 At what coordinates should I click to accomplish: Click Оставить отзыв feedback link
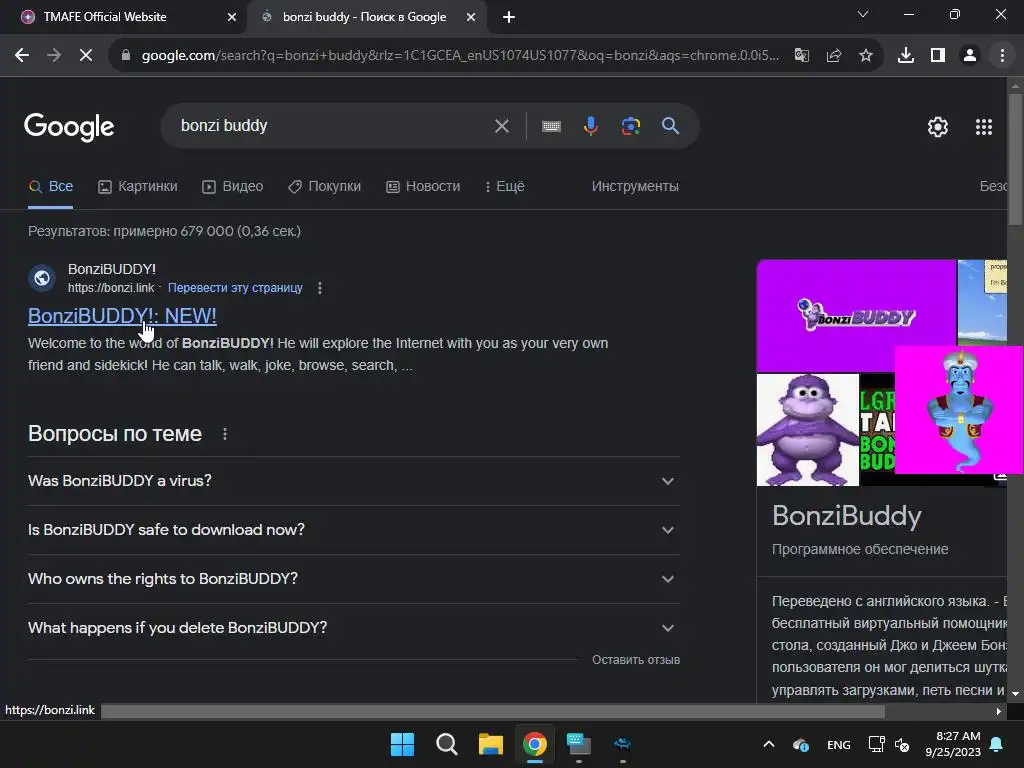(635, 660)
